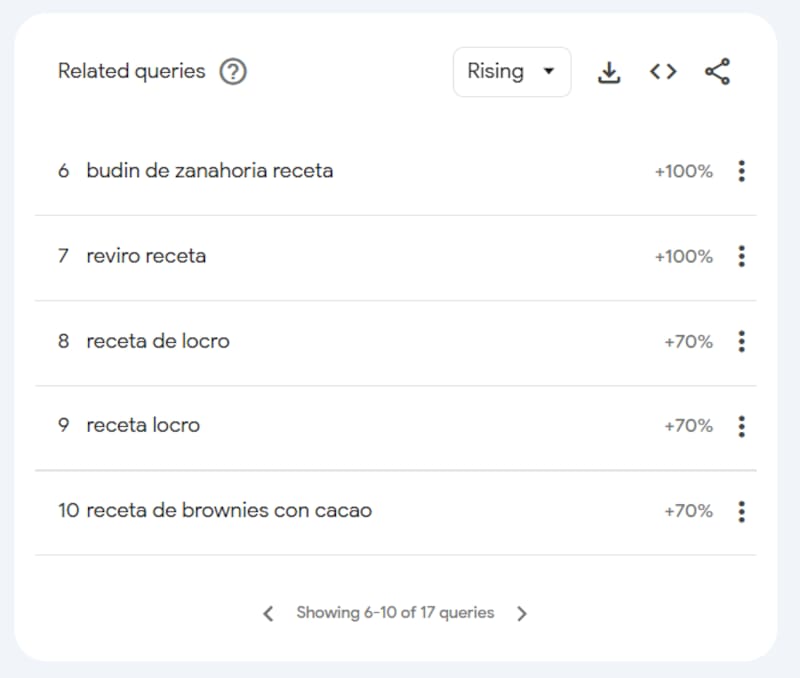
Task: Download the related queries CSV
Action: 609,72
